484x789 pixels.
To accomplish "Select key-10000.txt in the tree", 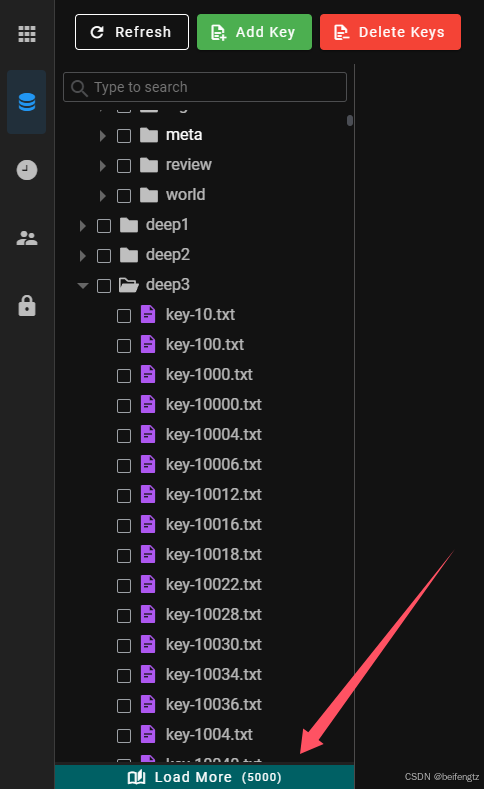I will pos(214,405).
